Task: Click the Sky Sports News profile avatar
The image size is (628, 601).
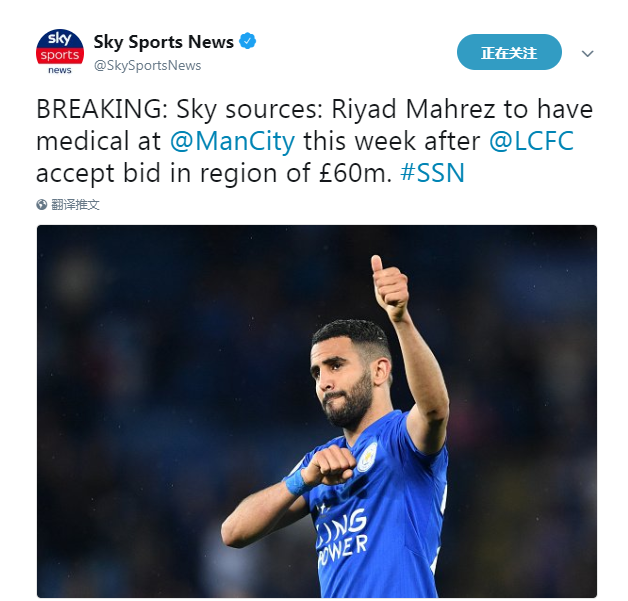Action: (59, 52)
